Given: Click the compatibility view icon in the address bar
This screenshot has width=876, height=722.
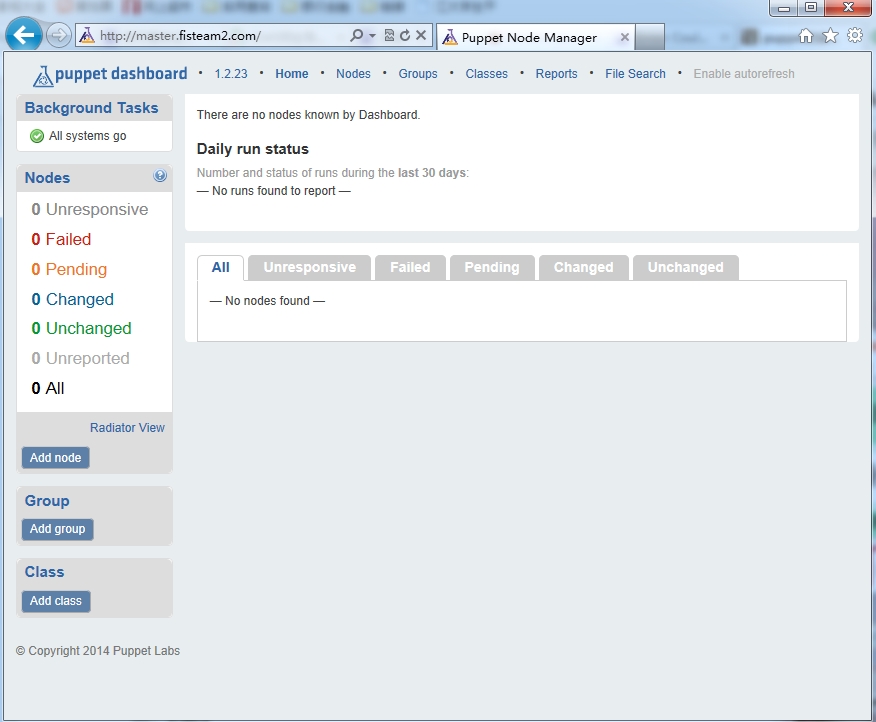Looking at the screenshot, I should (389, 34).
